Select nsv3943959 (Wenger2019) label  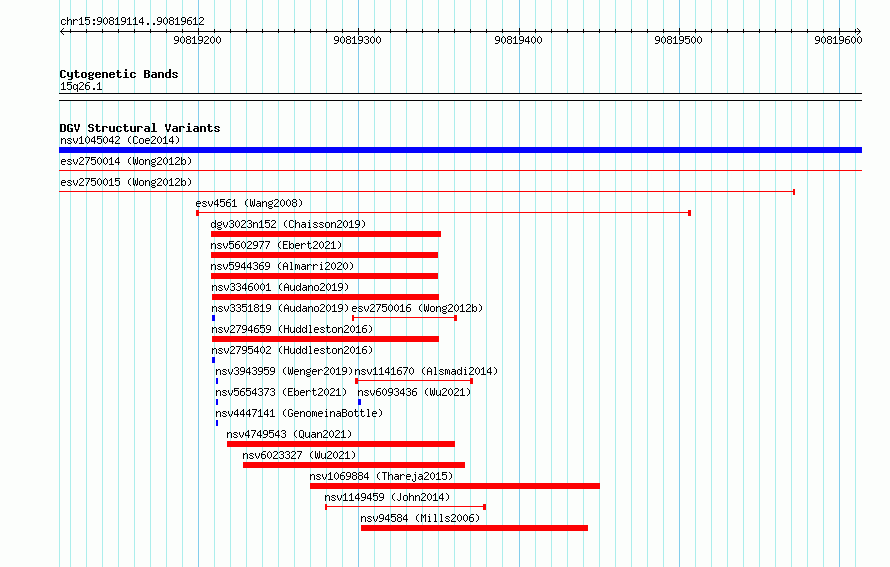tap(284, 371)
